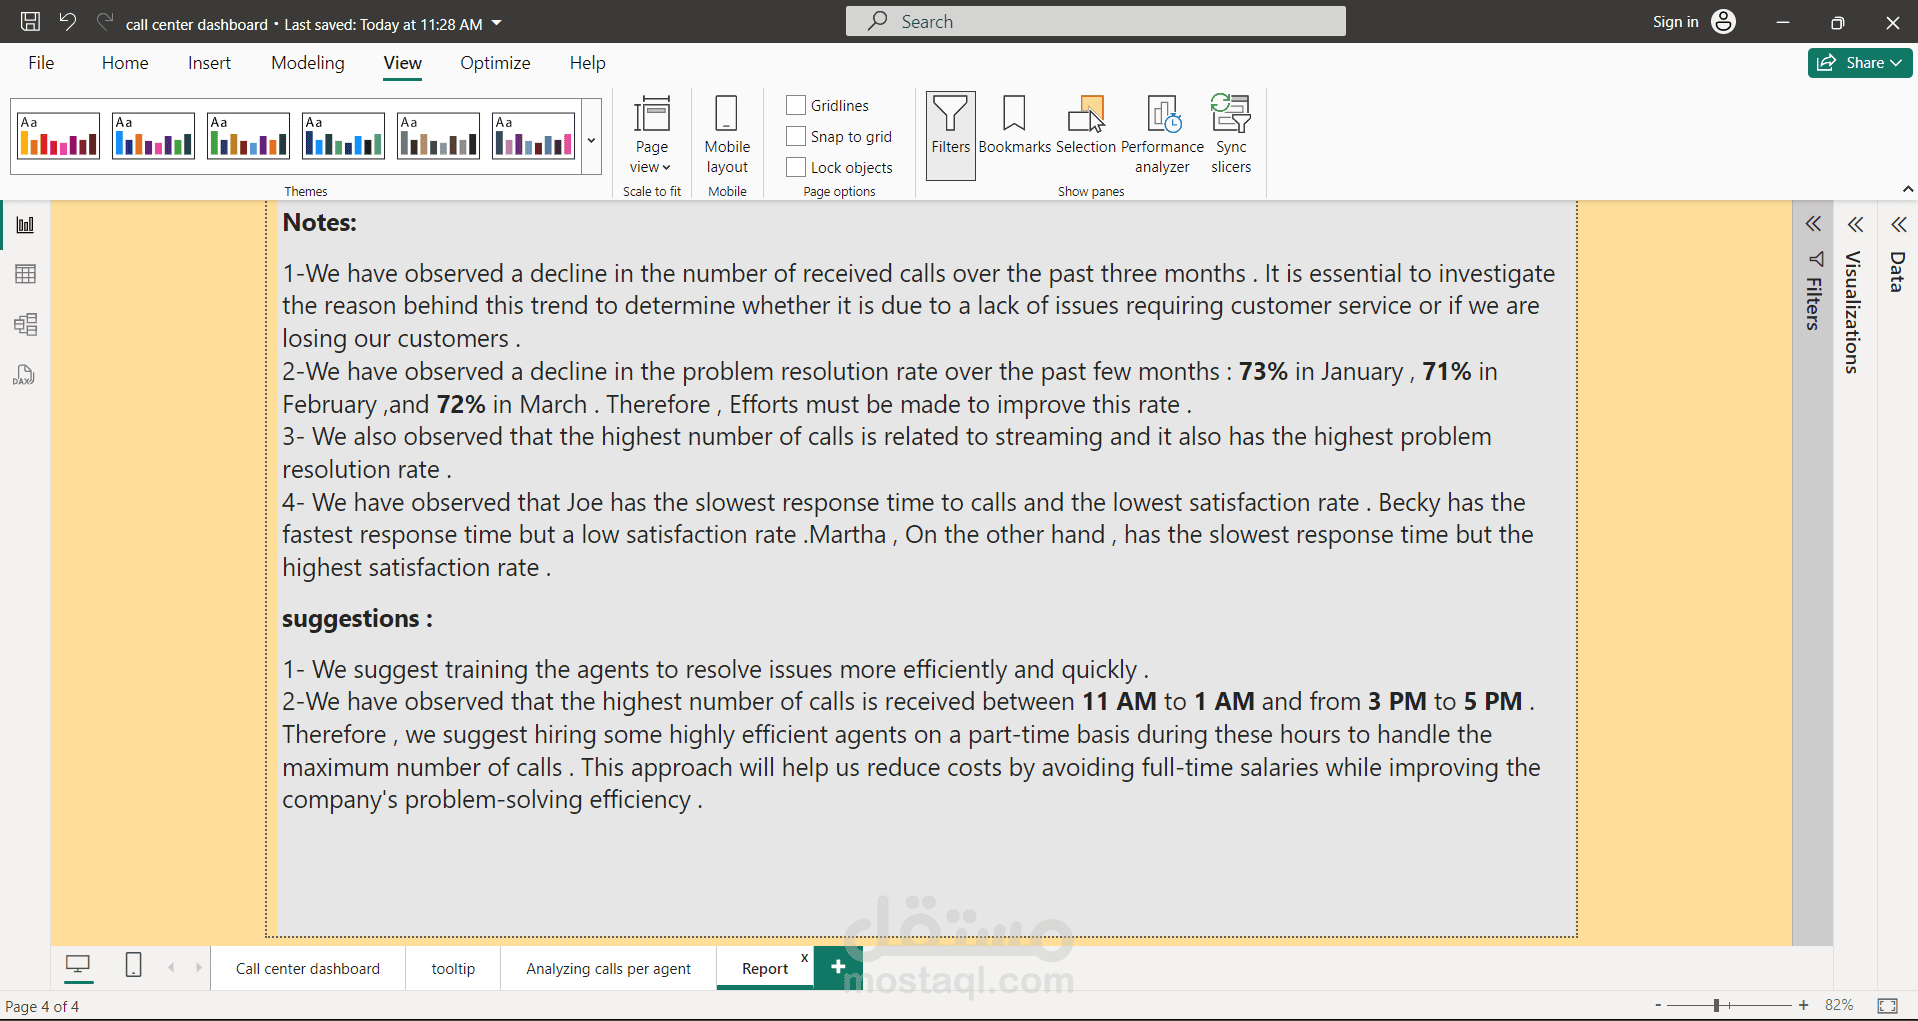Switch to the tooltip page tab
The image size is (1918, 1021).
click(x=453, y=969)
